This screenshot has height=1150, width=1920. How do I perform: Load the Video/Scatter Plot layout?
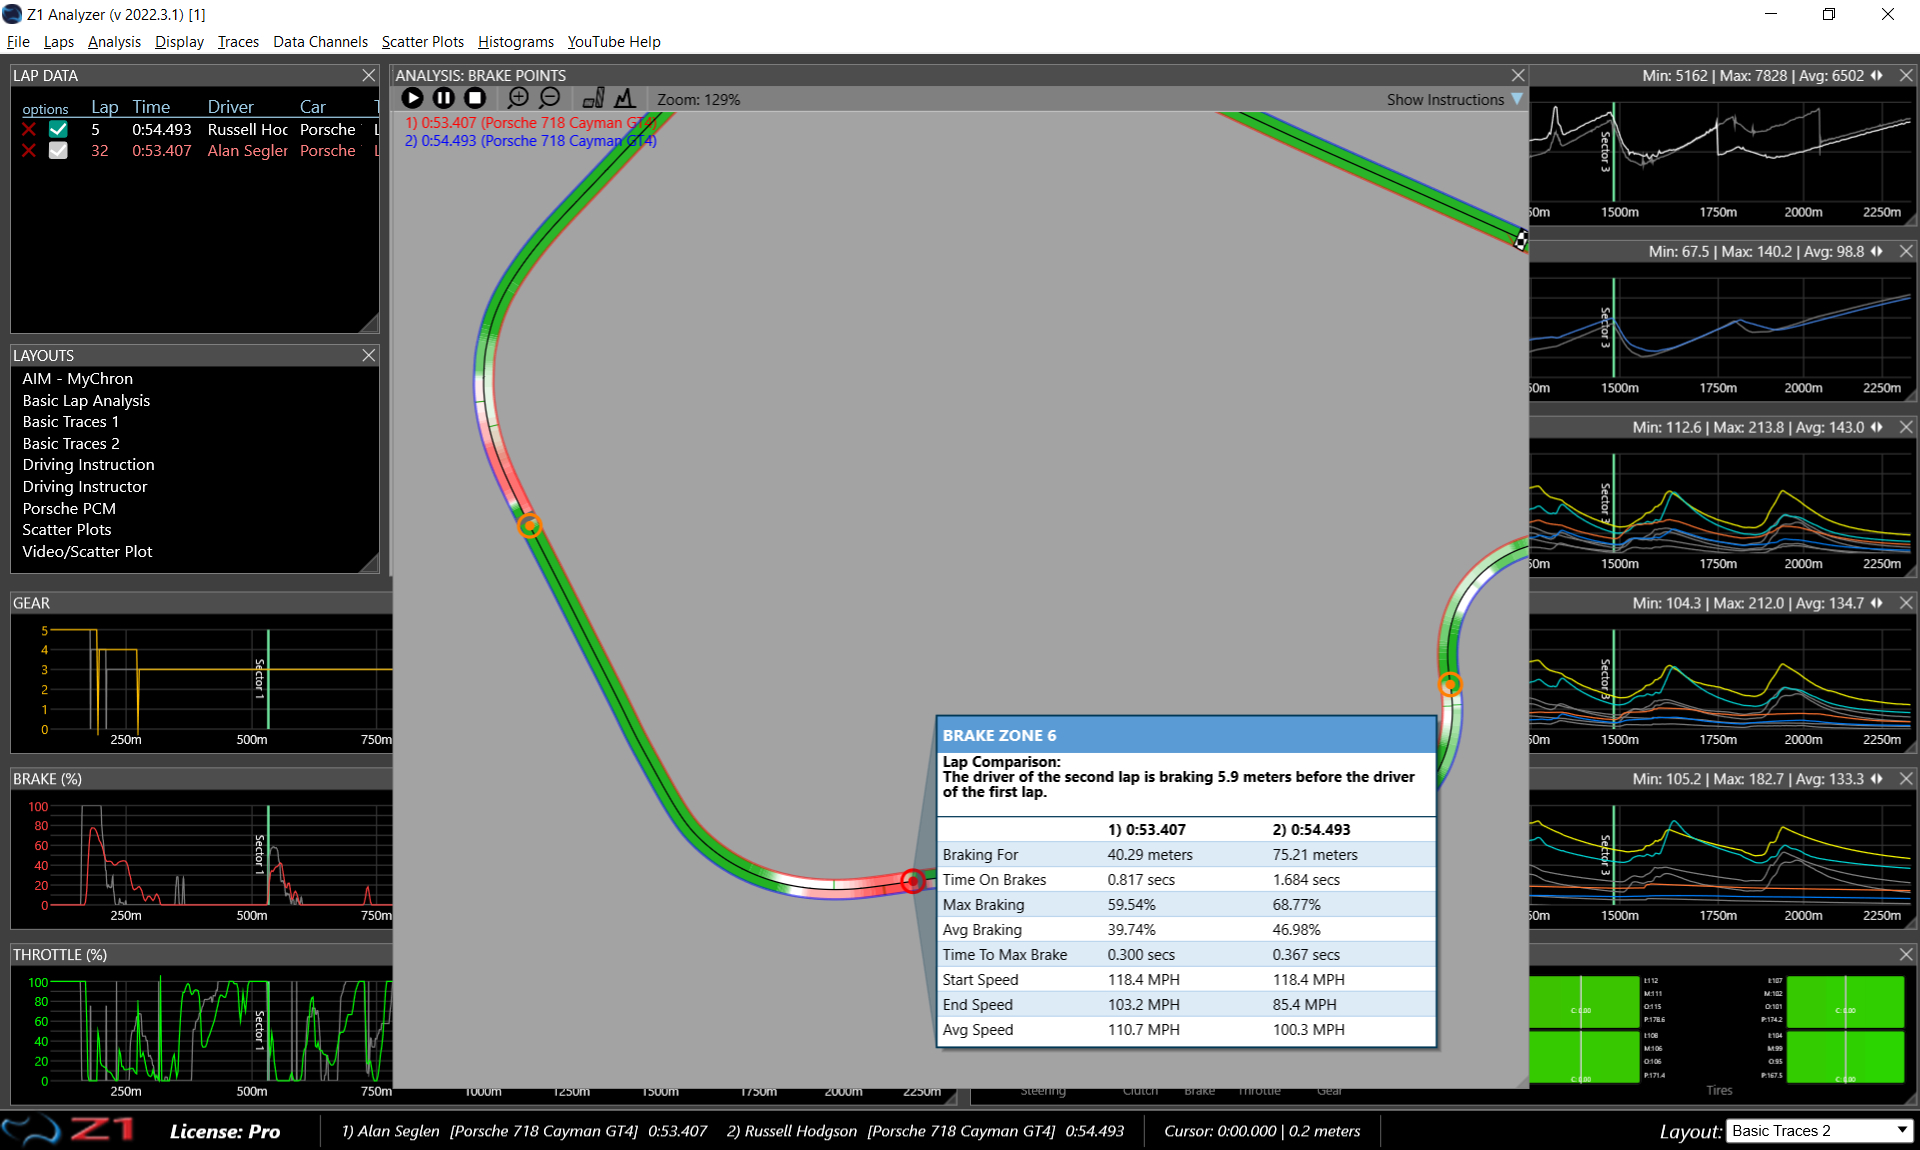(87, 551)
